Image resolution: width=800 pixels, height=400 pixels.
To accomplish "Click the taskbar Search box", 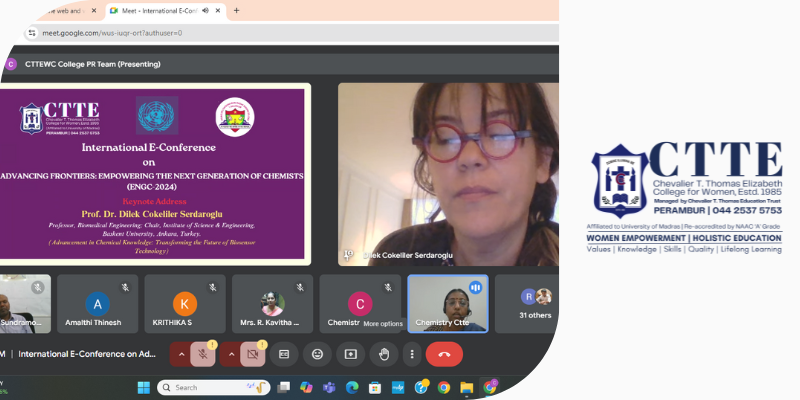I will pos(213,388).
